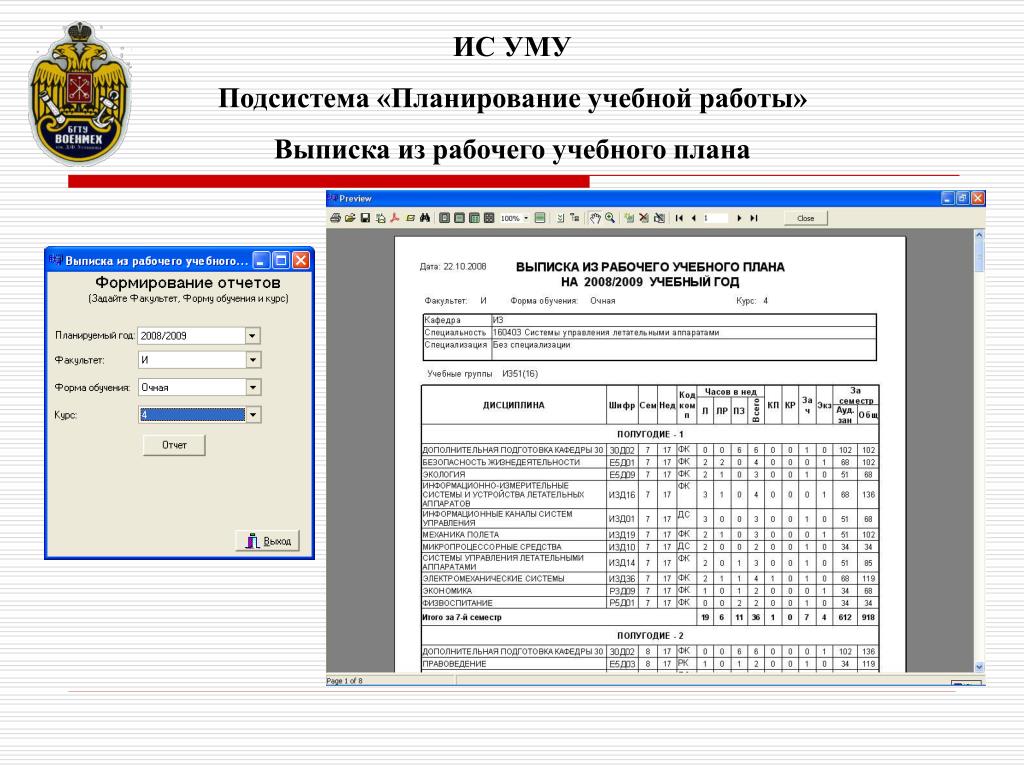Click the ПРАВОВЕДЕНИЕ discipline text
The height and width of the screenshot is (768, 1024).
coord(455,664)
